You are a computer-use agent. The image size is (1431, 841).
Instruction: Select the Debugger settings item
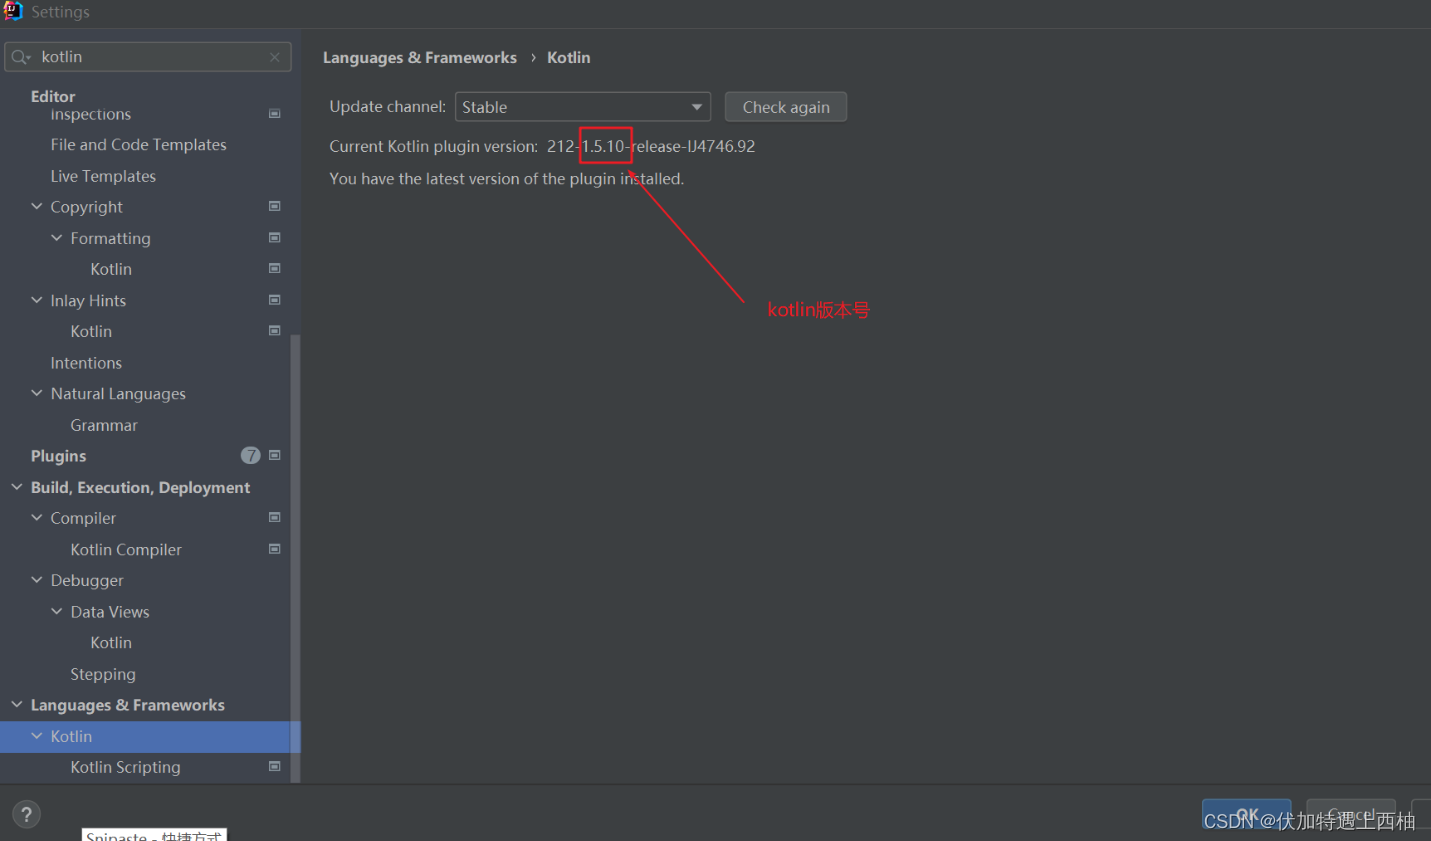click(87, 581)
